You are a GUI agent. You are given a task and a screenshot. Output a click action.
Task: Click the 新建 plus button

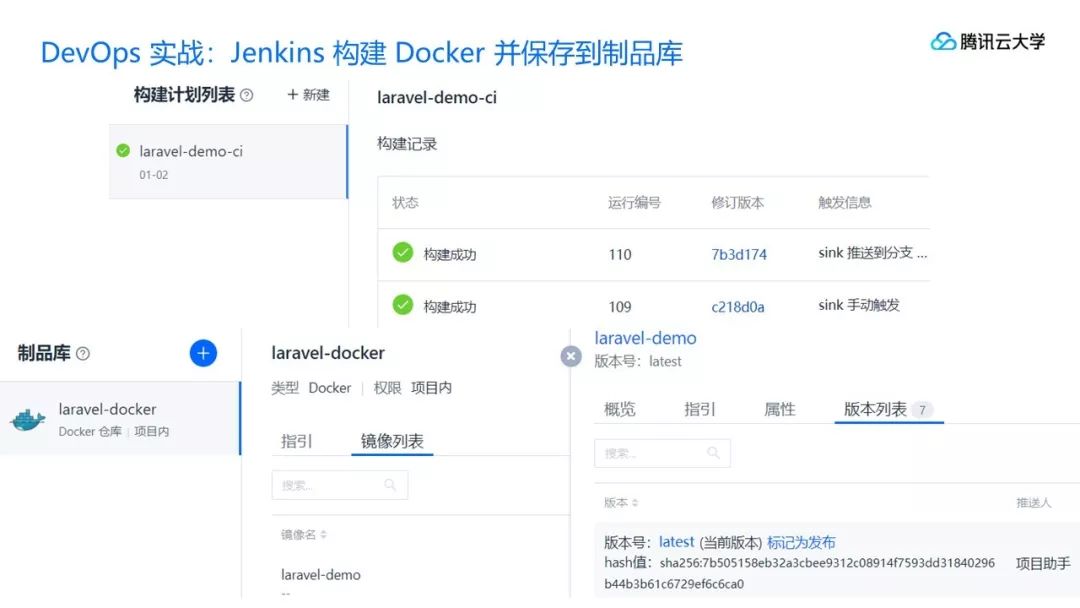pyautogui.click(x=308, y=95)
